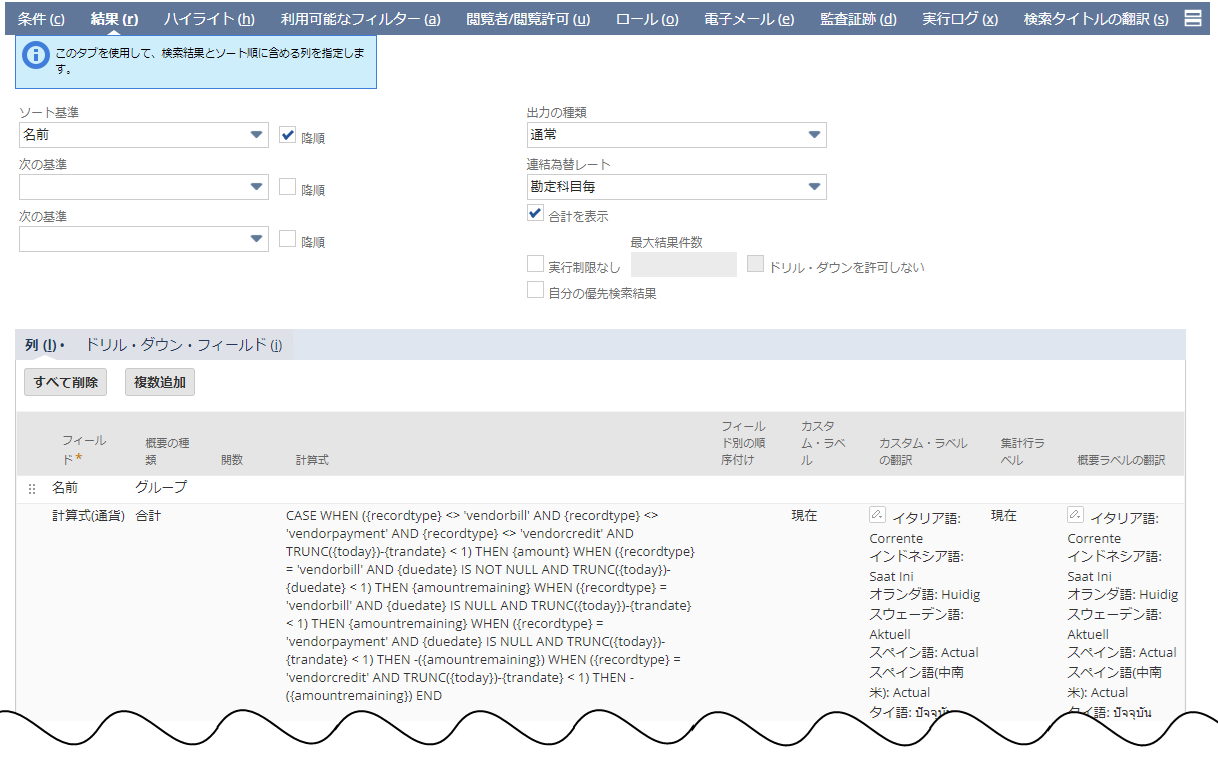Viewport: 1218px width, 762px height.
Task: Open 利用可能なフィルター tab
Action: tap(361, 19)
